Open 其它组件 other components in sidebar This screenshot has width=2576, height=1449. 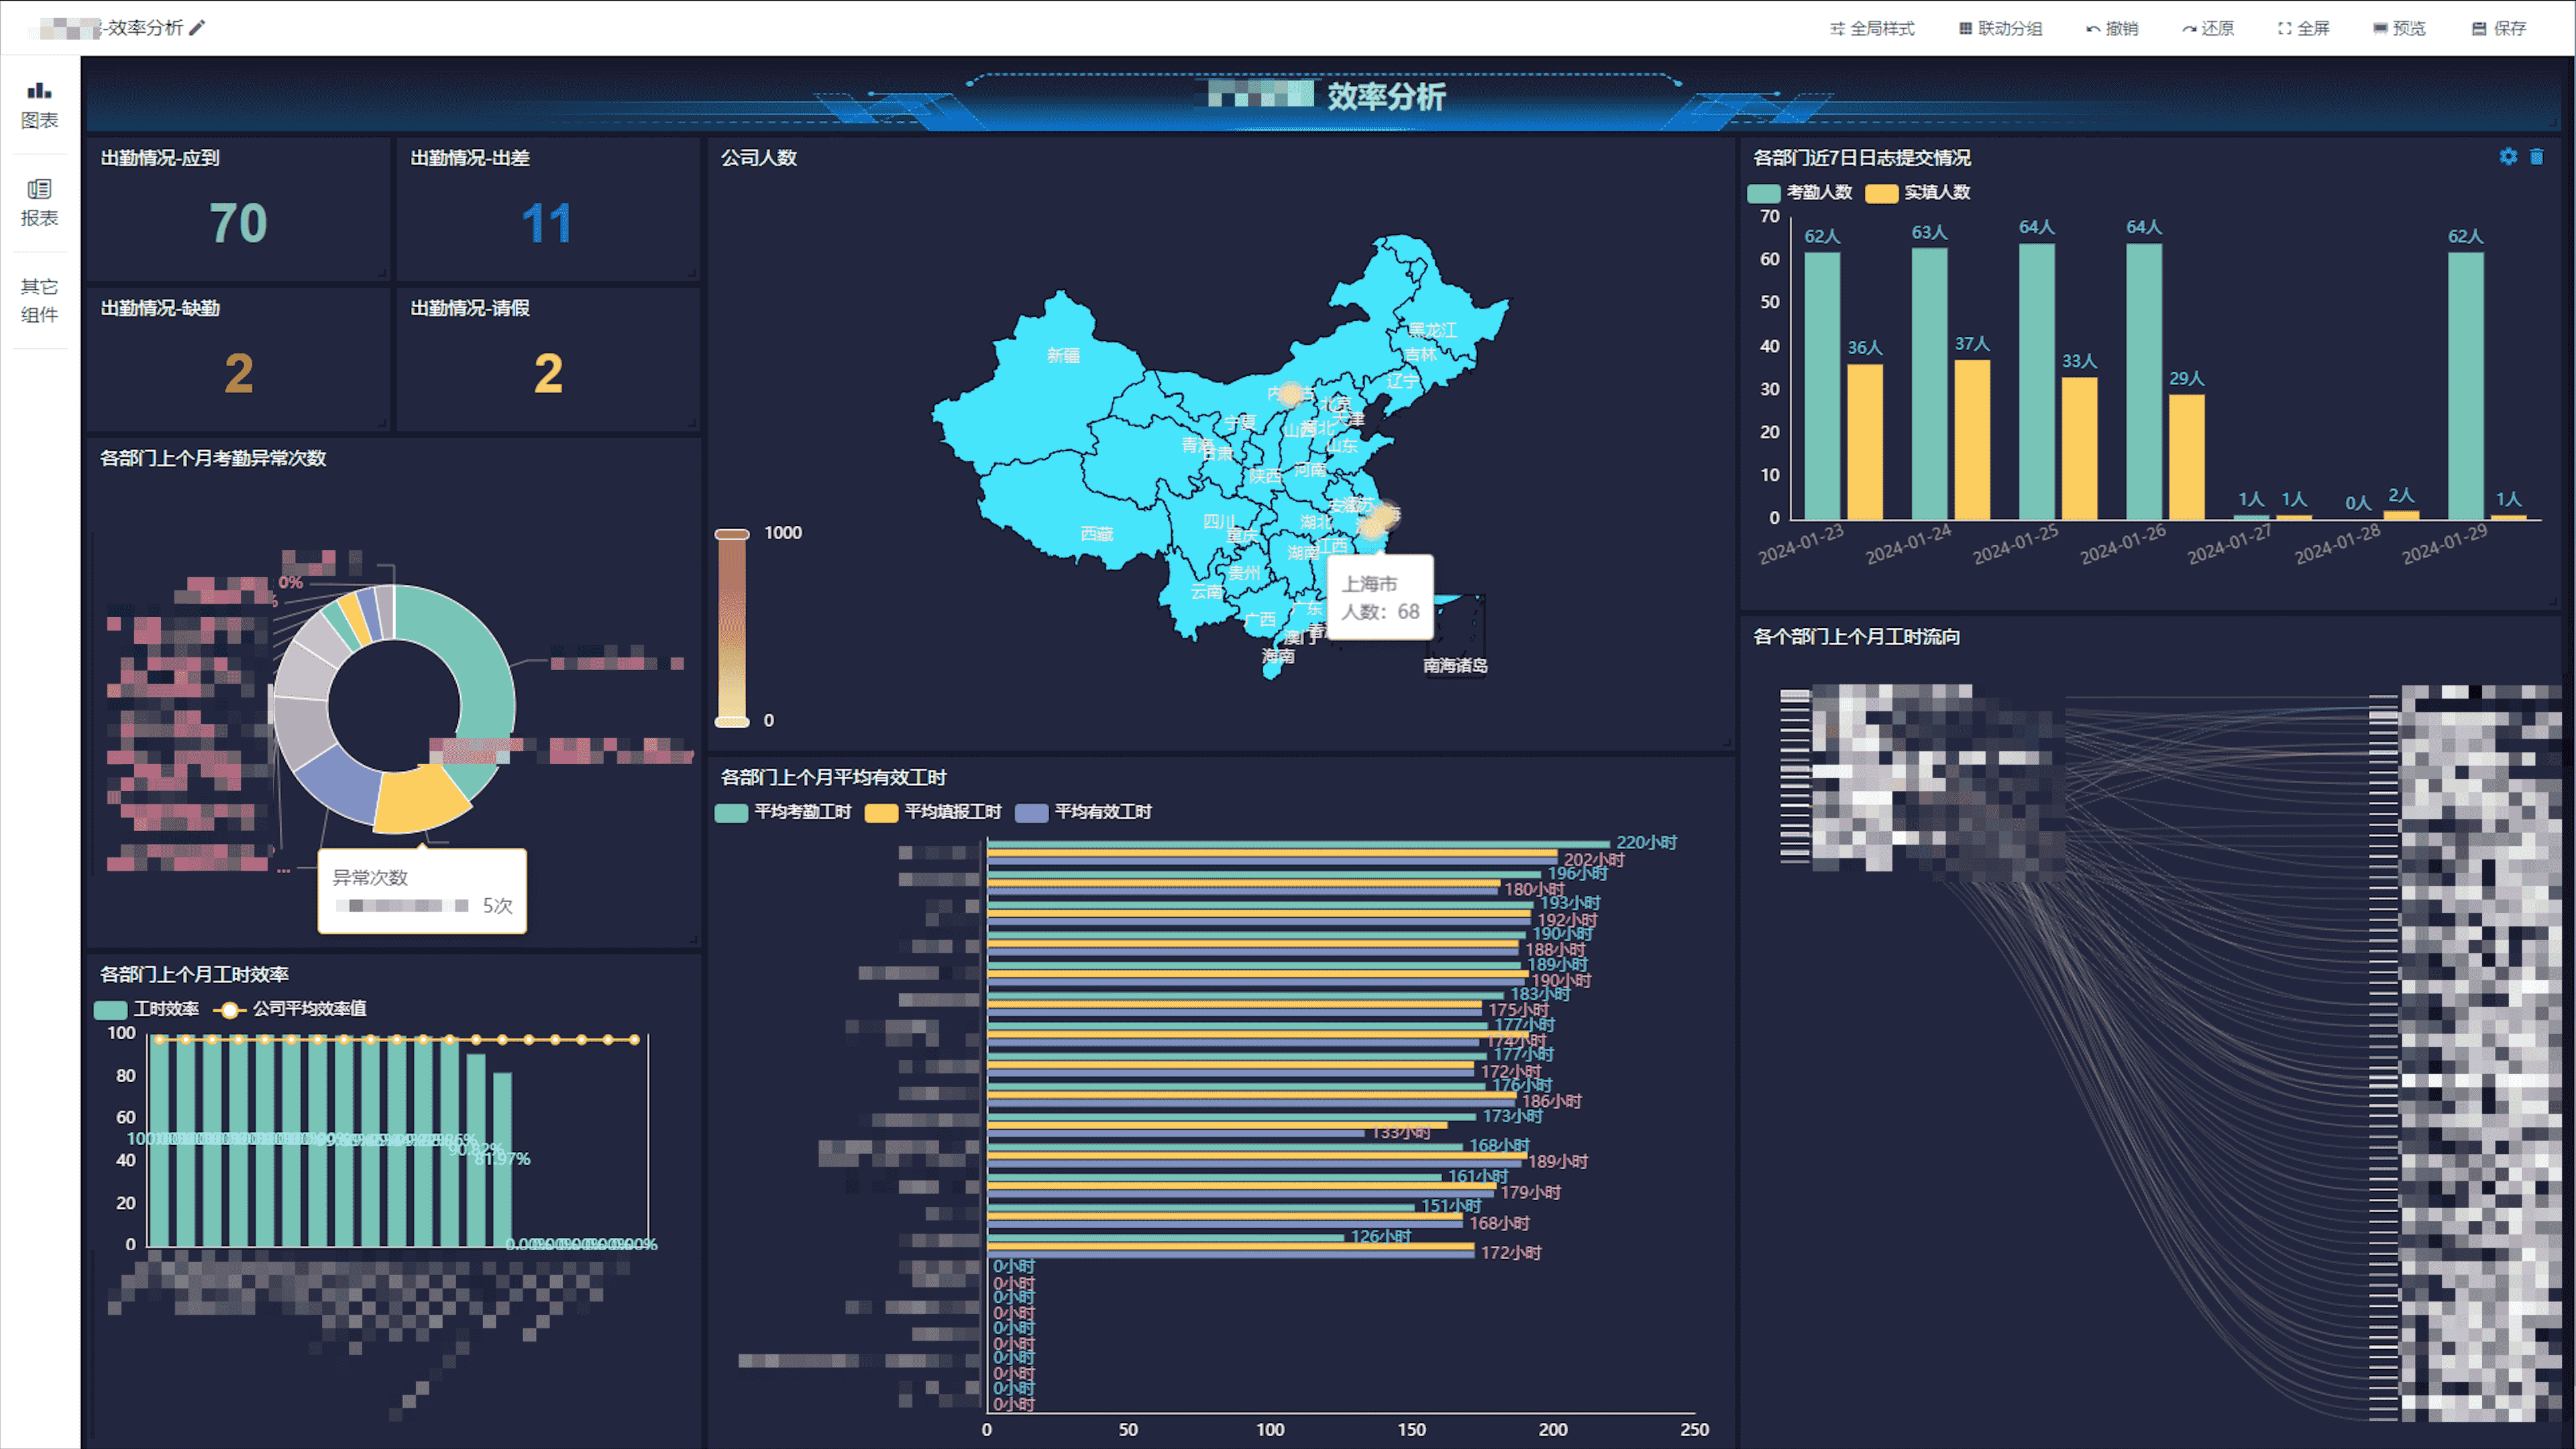(39, 300)
